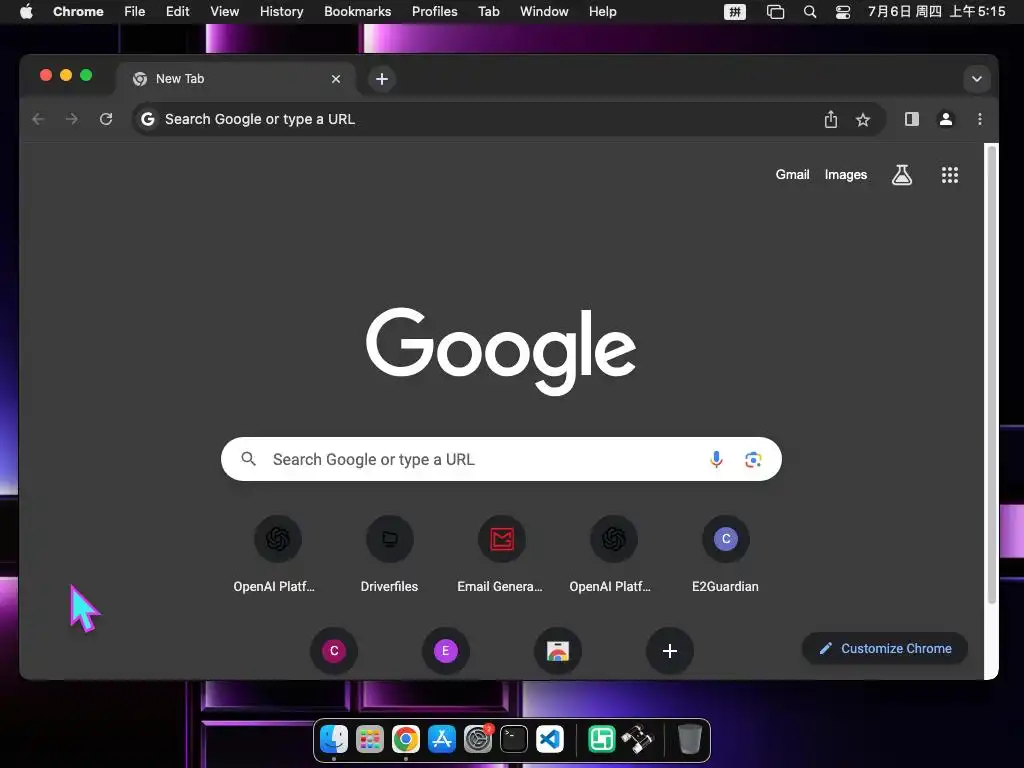The height and width of the screenshot is (768, 1024).
Task: Click the forward navigation arrow
Action: (x=72, y=119)
